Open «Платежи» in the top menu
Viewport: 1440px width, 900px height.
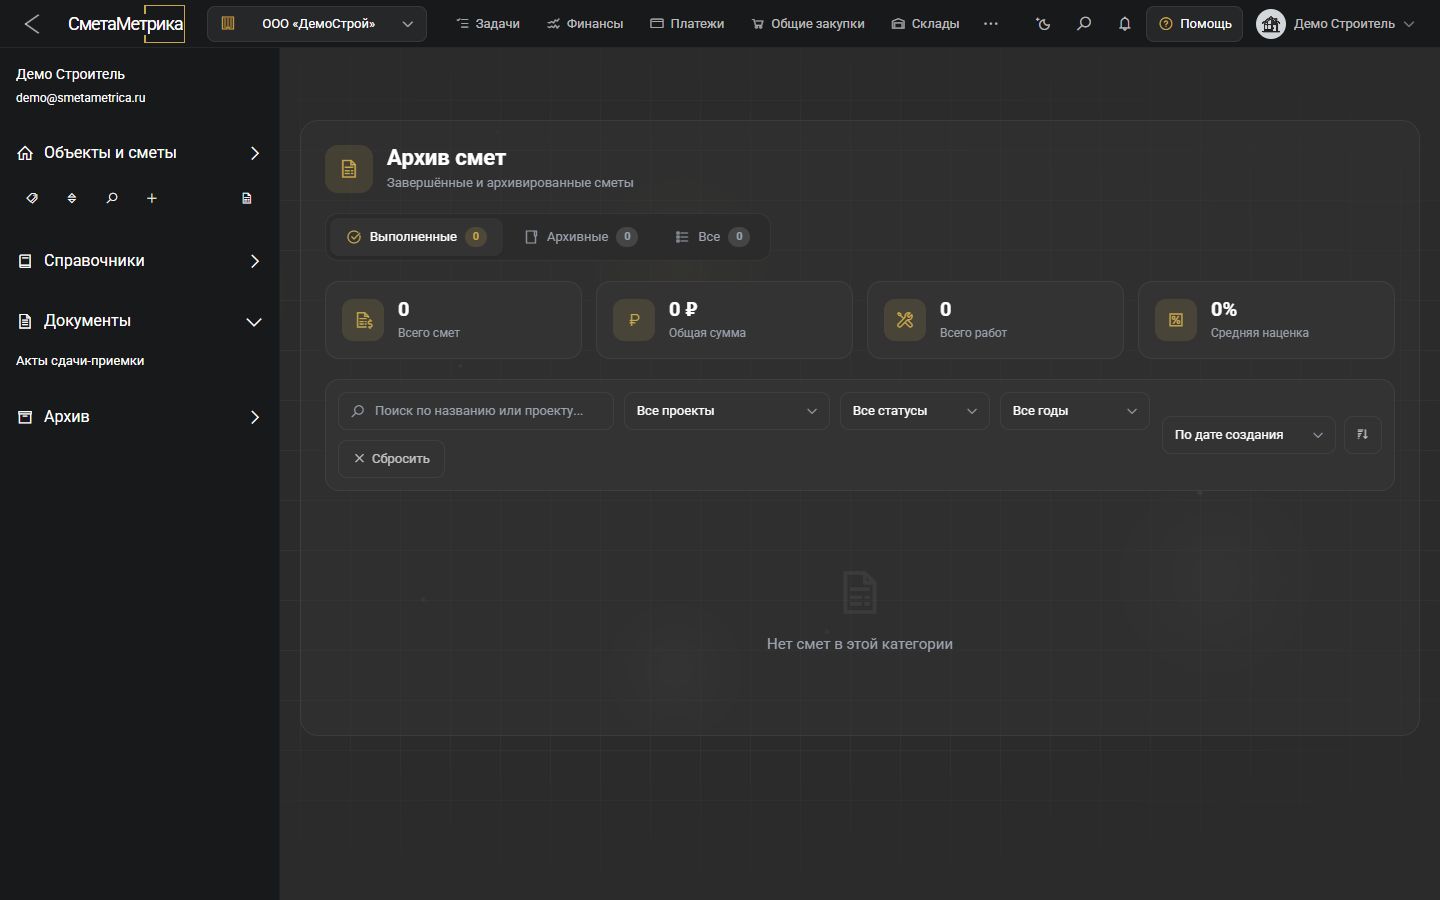[687, 24]
